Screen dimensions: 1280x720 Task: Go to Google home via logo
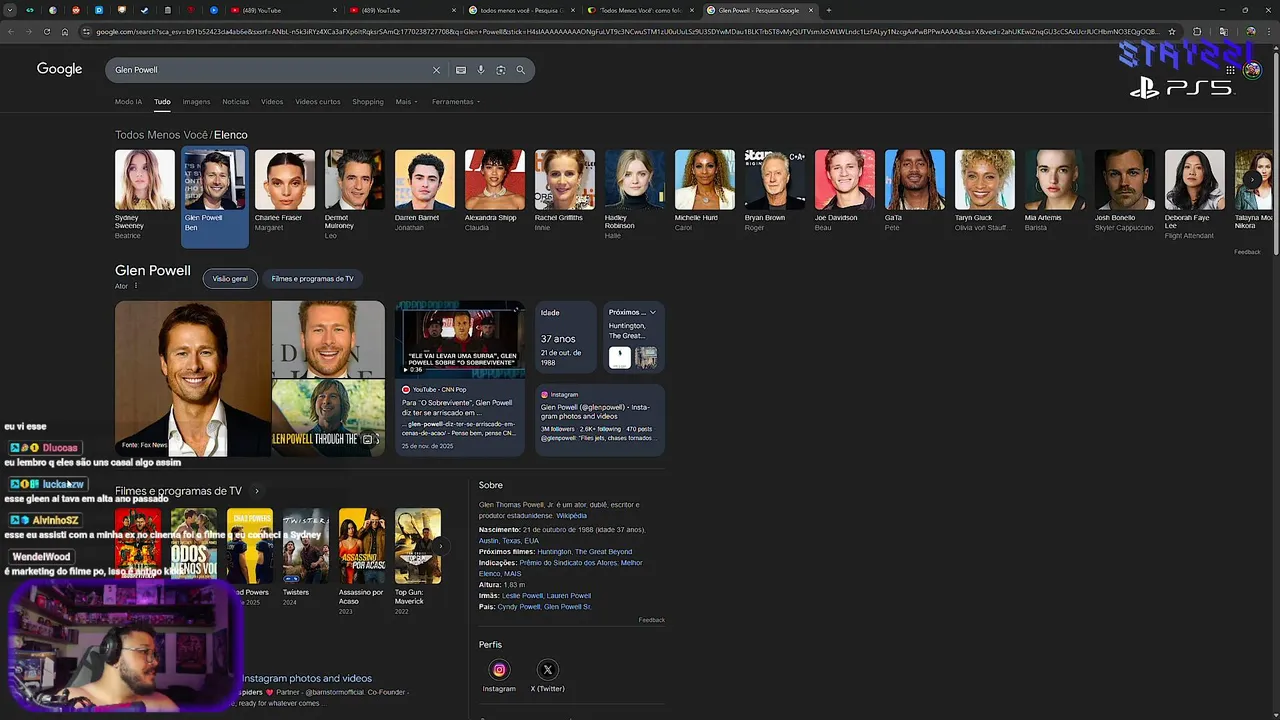point(59,69)
